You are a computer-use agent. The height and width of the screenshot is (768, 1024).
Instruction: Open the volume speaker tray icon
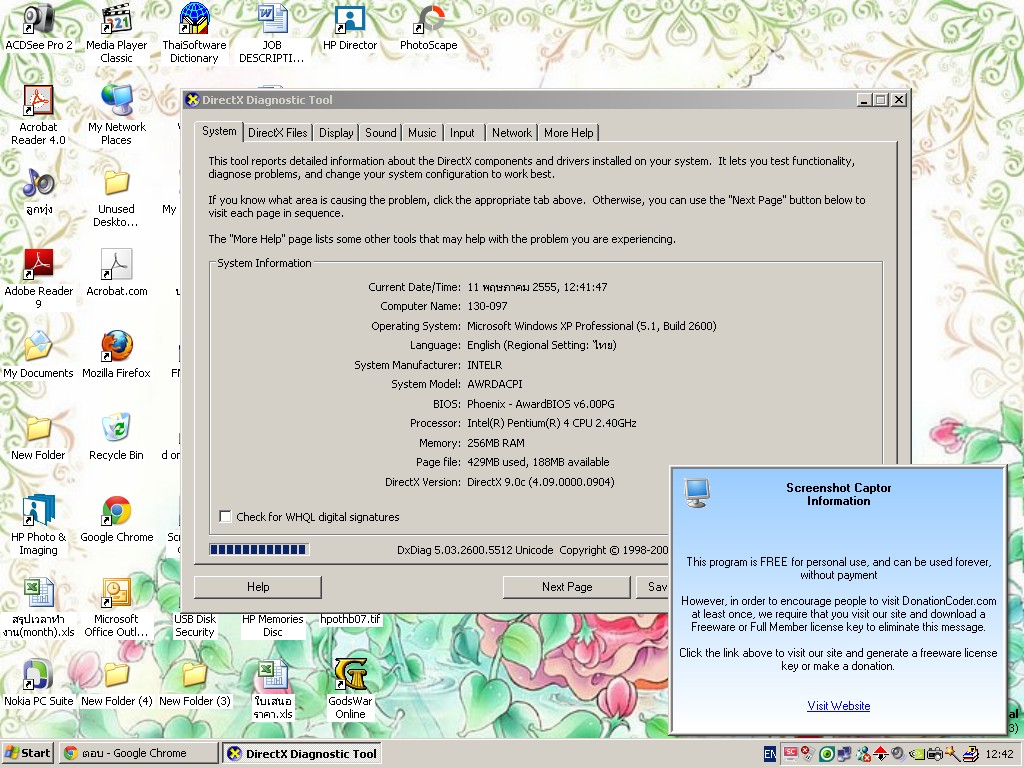[899, 754]
